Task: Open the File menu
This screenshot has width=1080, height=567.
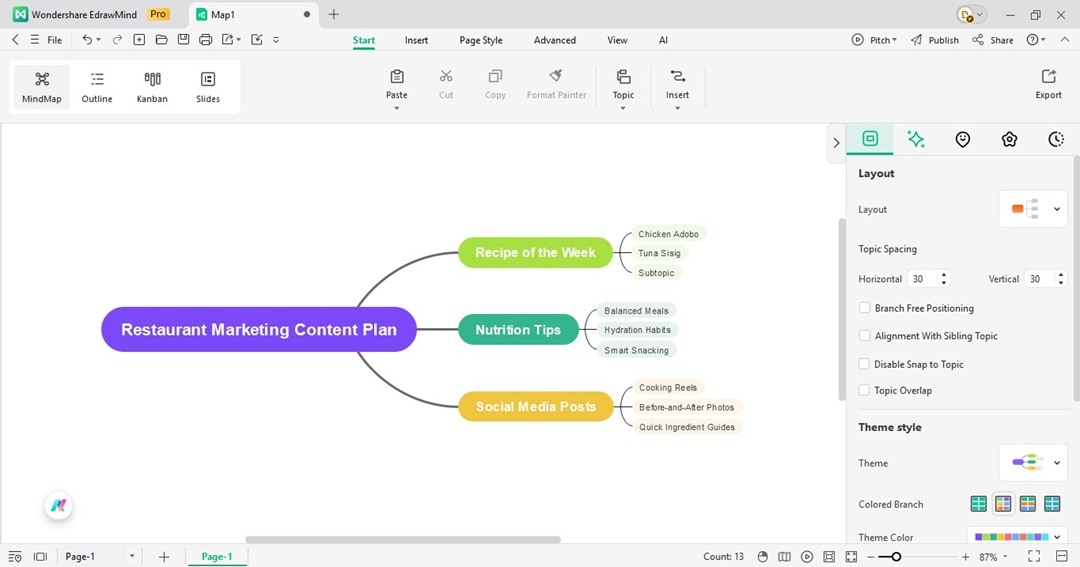Action: click(x=54, y=40)
